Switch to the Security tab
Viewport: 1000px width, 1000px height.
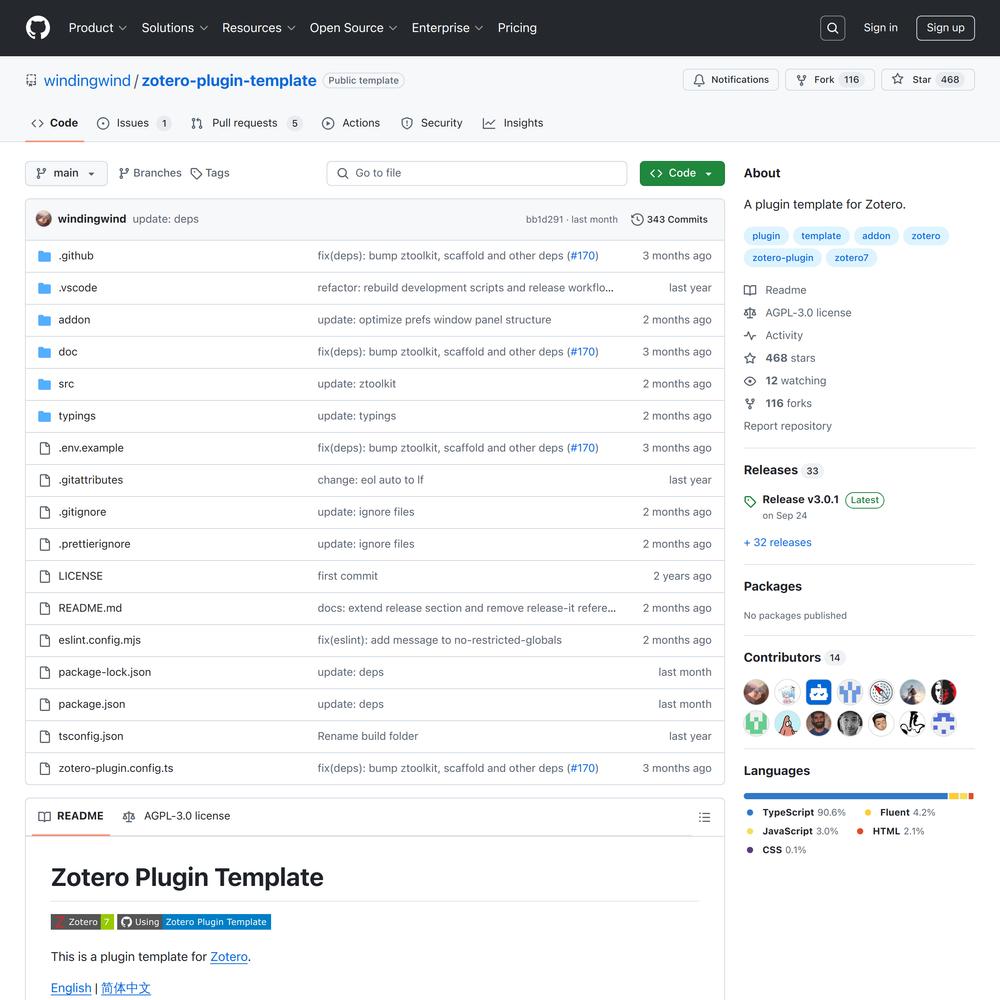coord(432,123)
